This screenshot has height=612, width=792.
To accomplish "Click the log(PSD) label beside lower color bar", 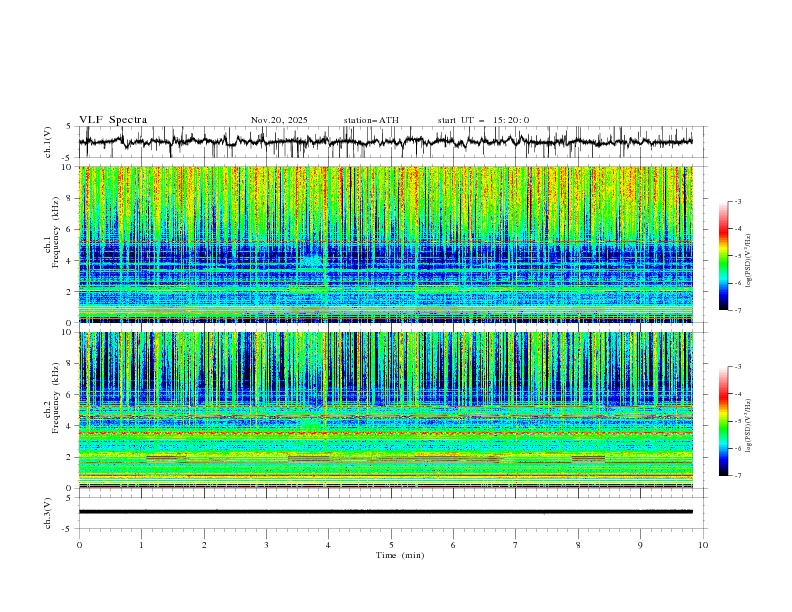I will 749,426.
